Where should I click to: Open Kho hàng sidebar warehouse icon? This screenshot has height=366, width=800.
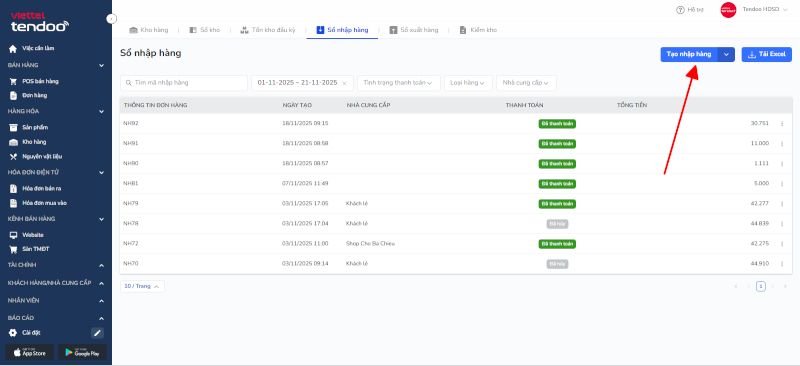pos(13,142)
